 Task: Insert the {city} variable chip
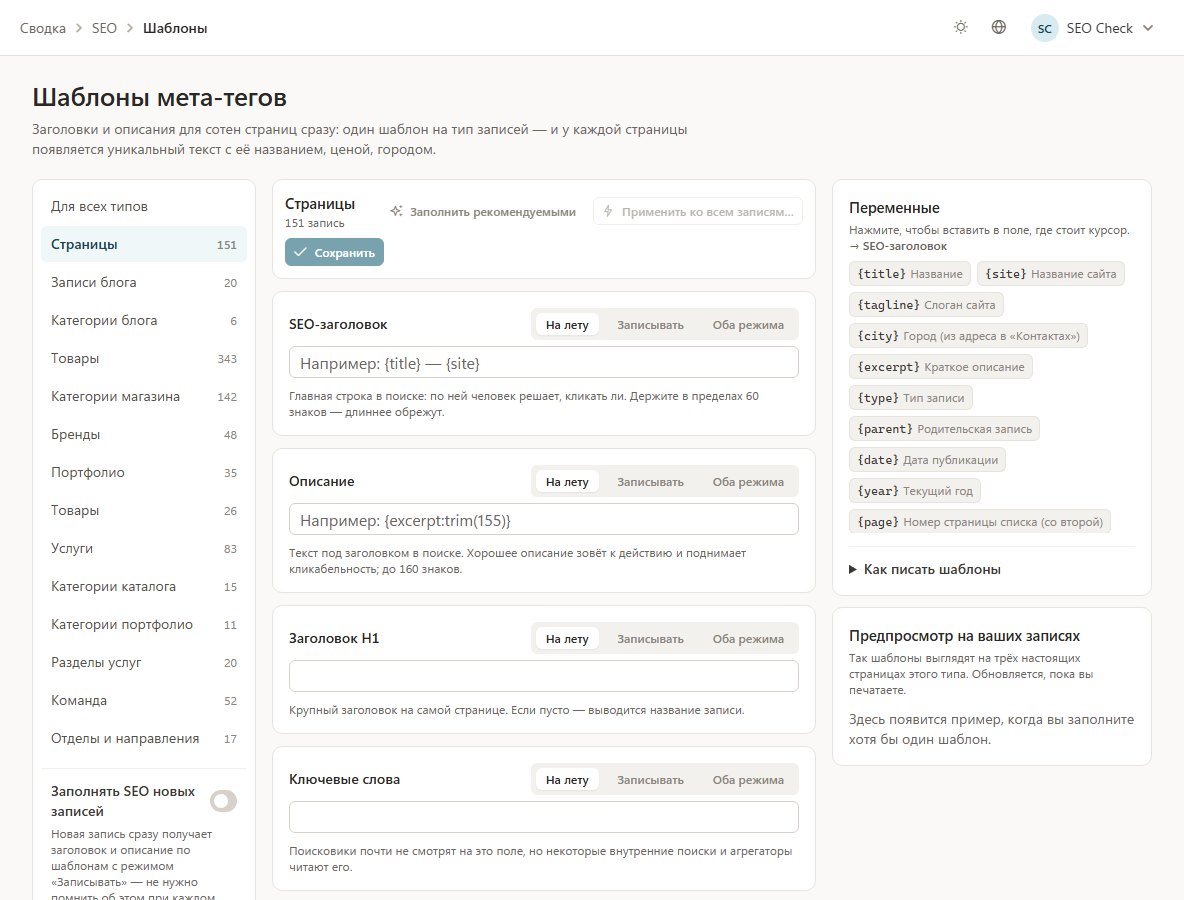968,335
